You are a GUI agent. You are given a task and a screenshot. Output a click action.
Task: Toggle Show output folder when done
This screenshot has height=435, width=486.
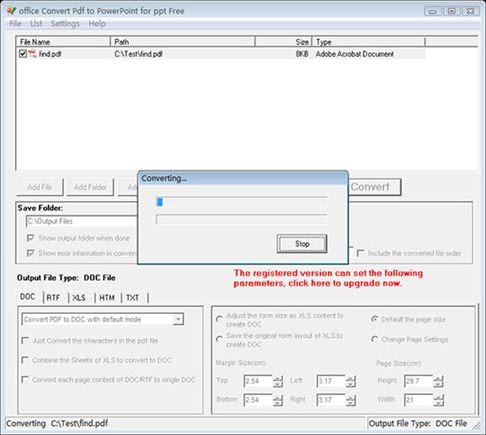click(x=30, y=238)
